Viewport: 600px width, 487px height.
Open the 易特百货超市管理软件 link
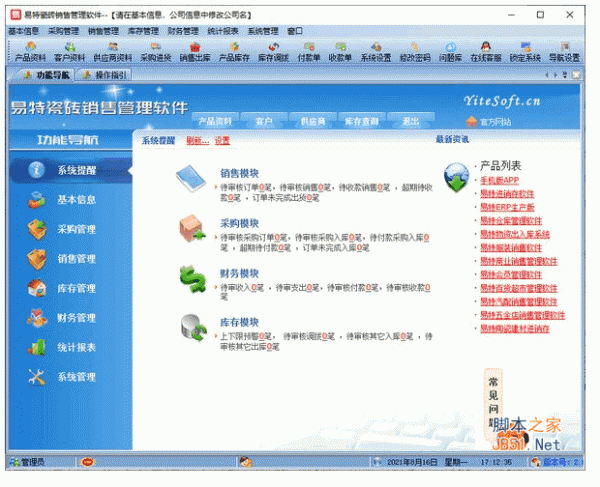pos(518,288)
